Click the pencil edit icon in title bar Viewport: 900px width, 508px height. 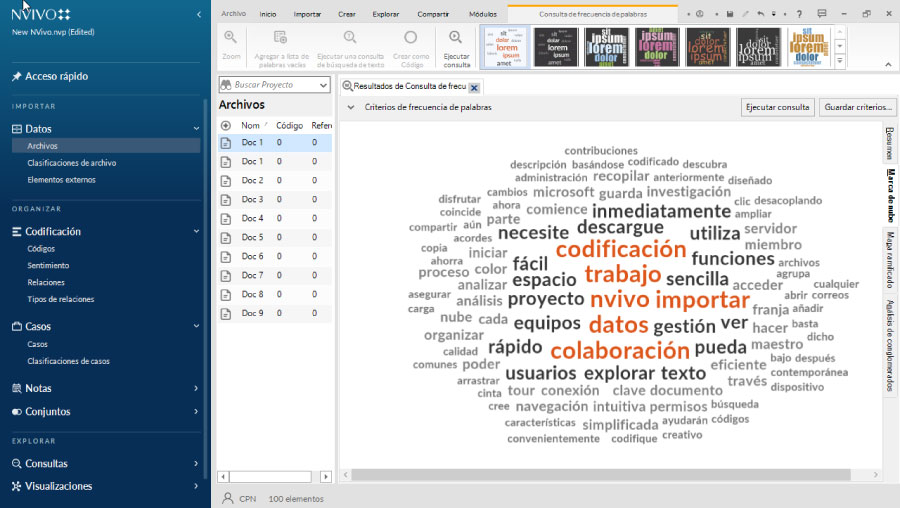tap(745, 14)
